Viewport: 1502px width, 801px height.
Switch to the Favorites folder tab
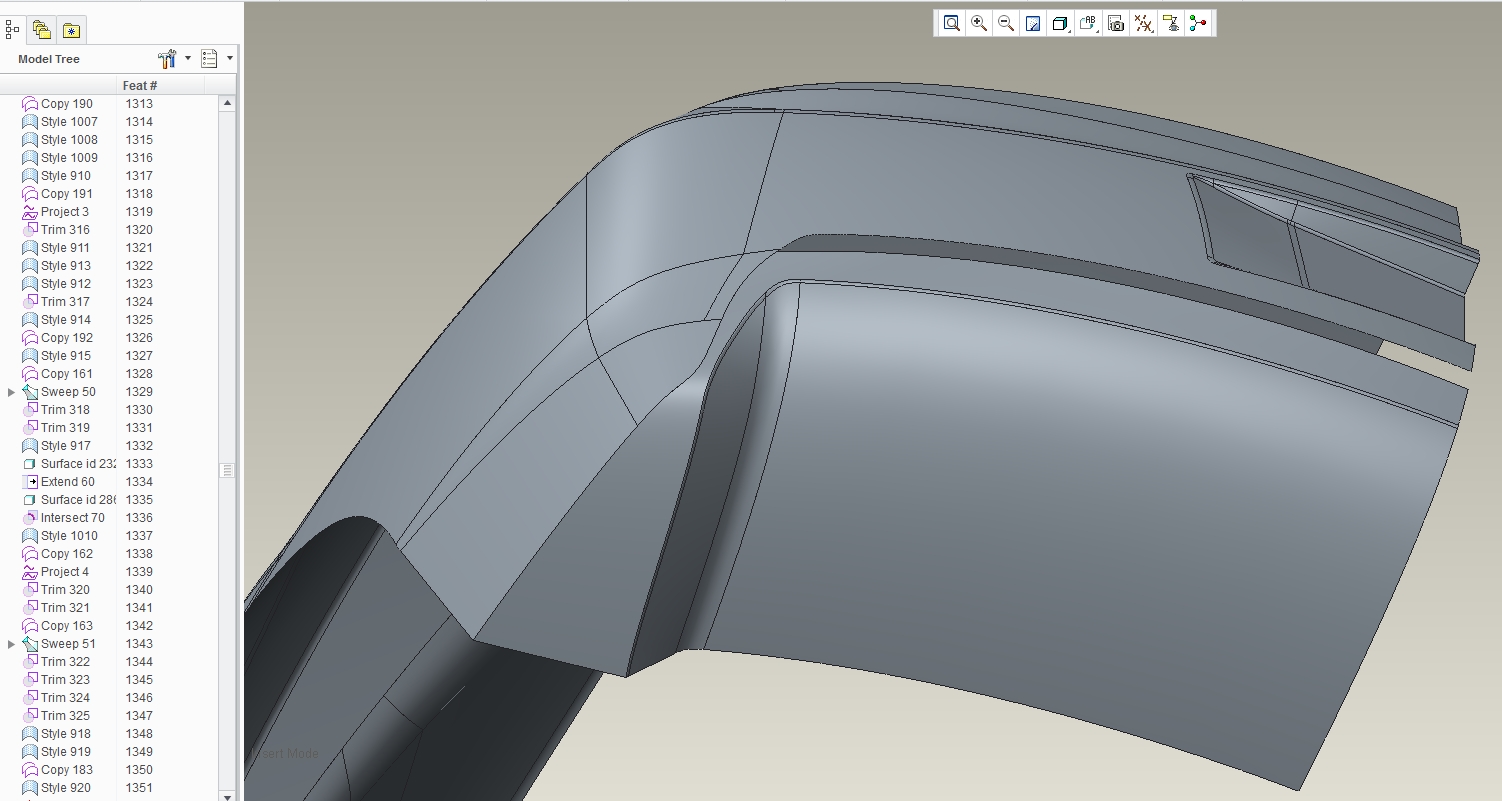(x=70, y=30)
